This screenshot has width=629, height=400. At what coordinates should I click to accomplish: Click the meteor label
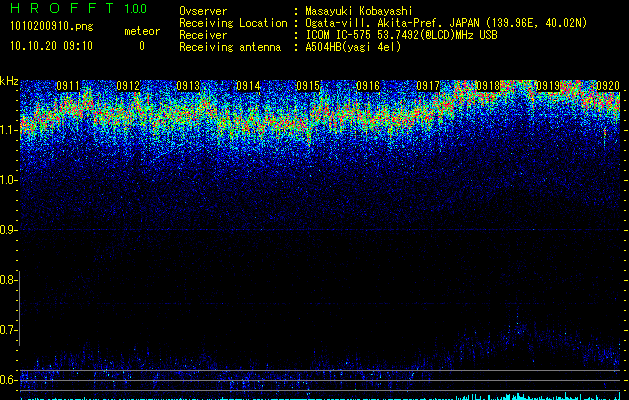click(x=142, y=31)
